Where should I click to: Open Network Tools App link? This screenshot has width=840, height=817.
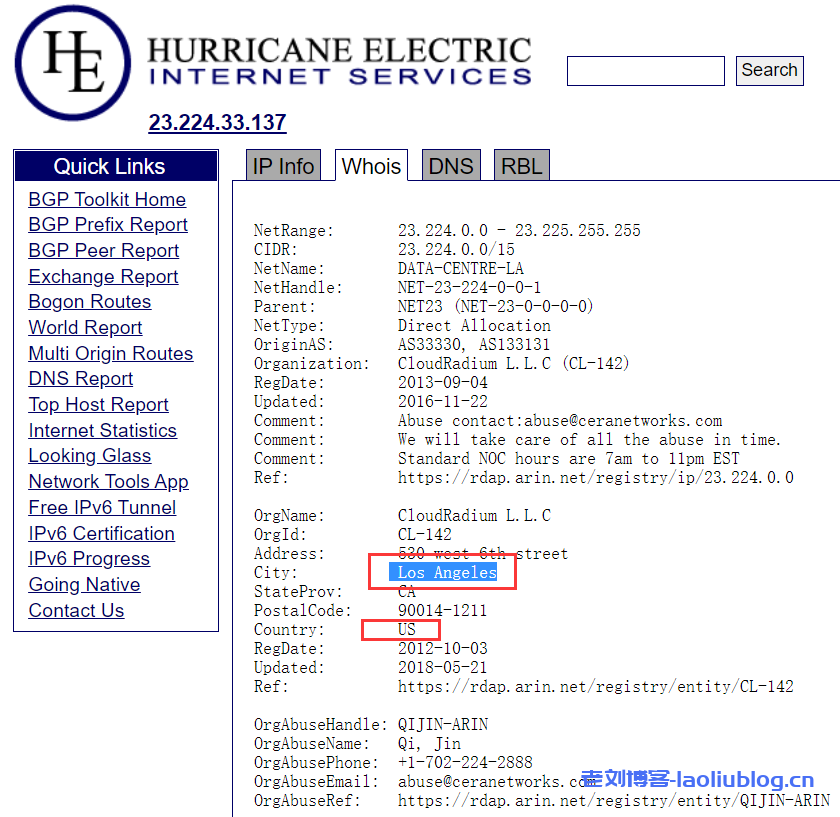(108, 482)
